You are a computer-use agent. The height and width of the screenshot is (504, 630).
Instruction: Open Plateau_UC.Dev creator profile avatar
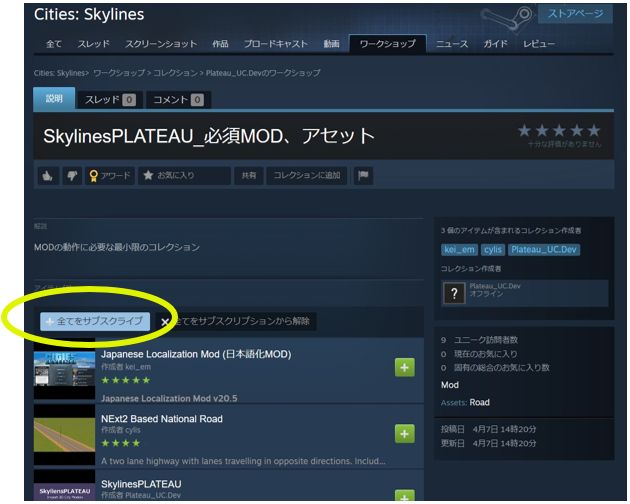coord(454,293)
